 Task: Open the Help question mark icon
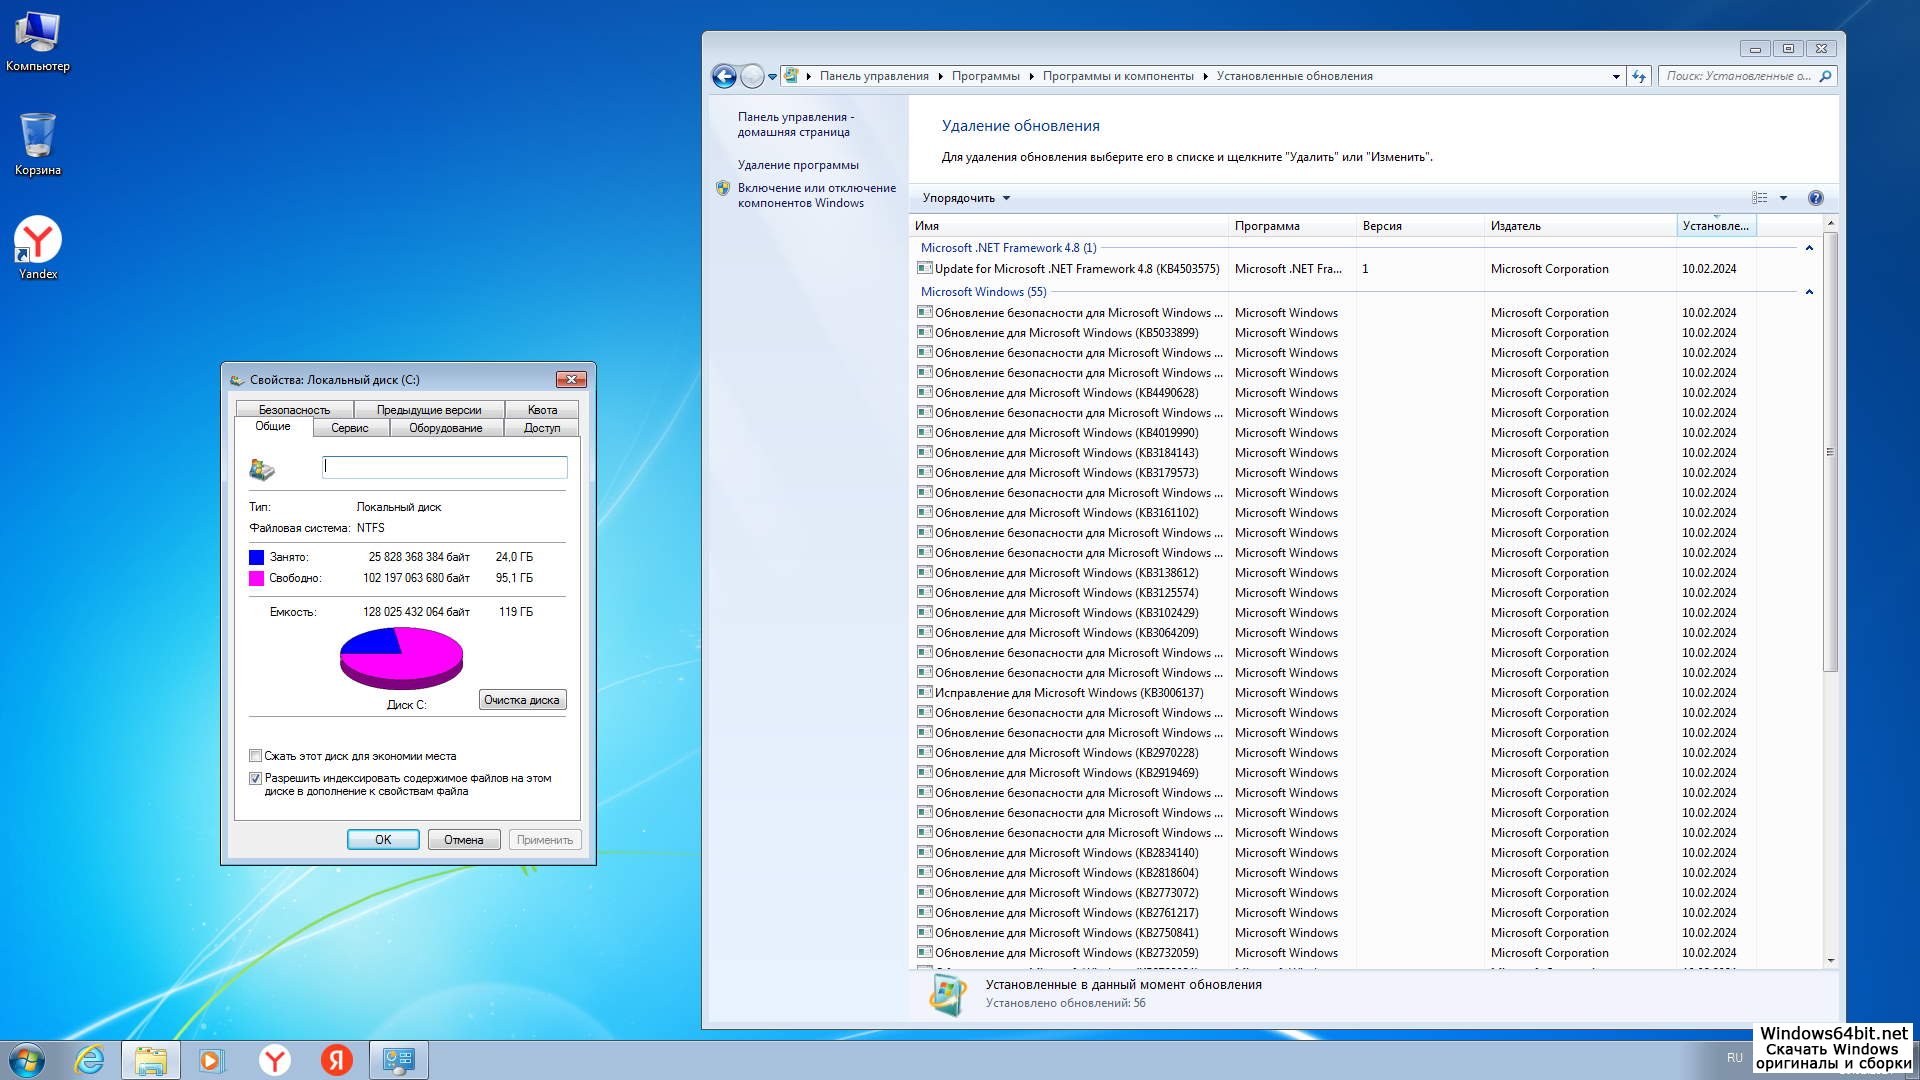[x=1815, y=198]
